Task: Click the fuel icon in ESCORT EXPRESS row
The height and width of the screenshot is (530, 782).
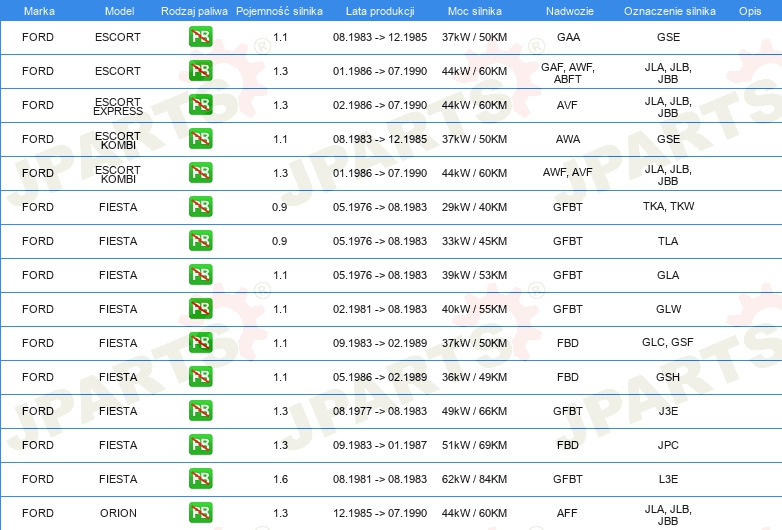Action: click(200, 105)
